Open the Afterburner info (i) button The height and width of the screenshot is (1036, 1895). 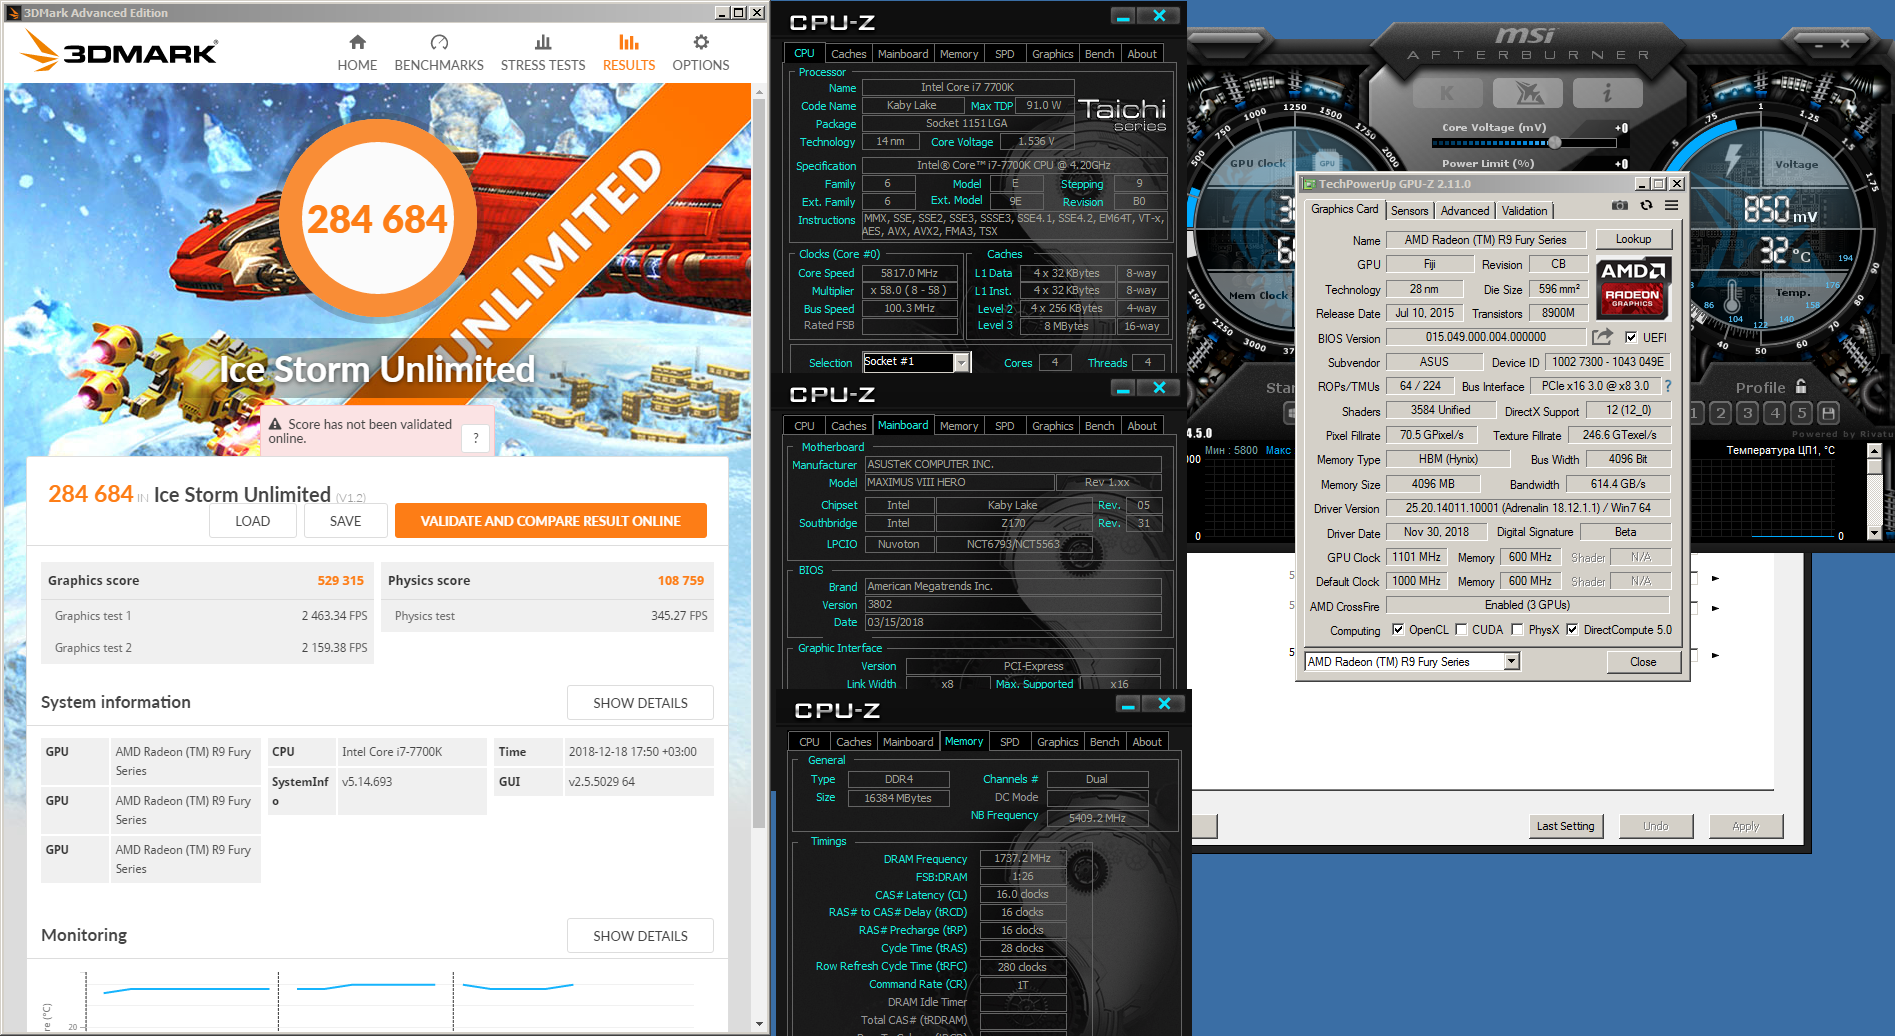pyautogui.click(x=1607, y=93)
